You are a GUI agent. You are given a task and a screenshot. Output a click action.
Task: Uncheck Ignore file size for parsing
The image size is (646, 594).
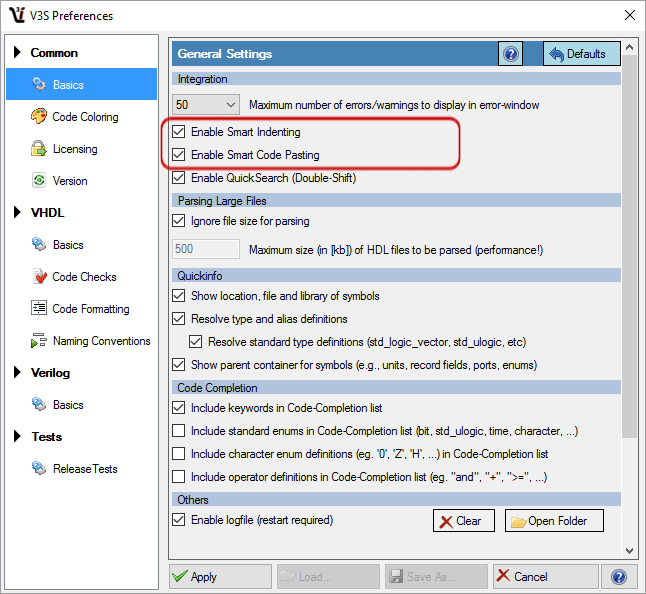click(178, 221)
